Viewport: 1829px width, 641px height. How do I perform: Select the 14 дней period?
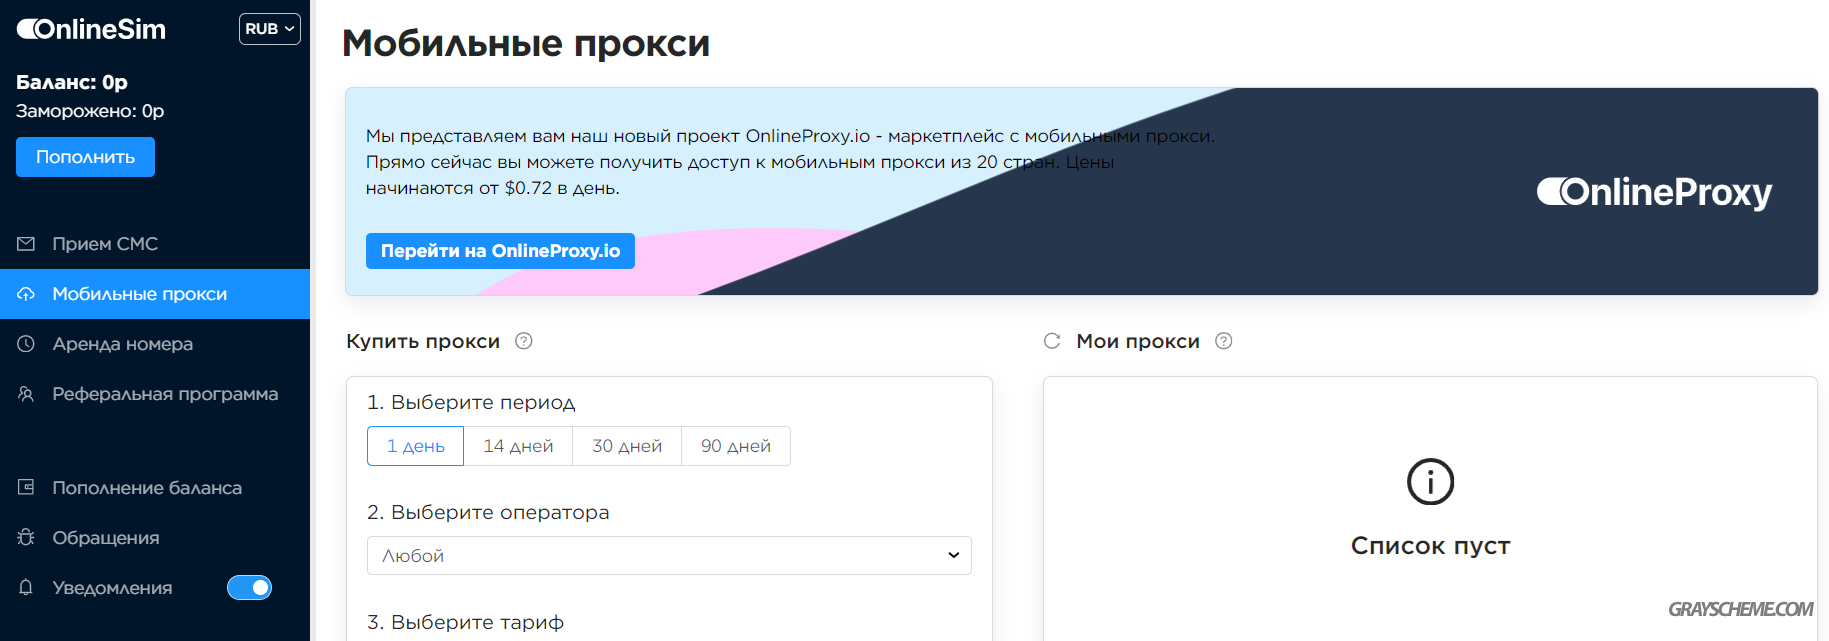518,446
